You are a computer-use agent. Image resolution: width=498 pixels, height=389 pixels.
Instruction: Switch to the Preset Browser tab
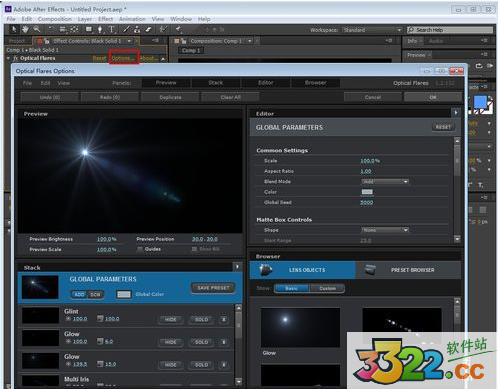tap(409, 270)
